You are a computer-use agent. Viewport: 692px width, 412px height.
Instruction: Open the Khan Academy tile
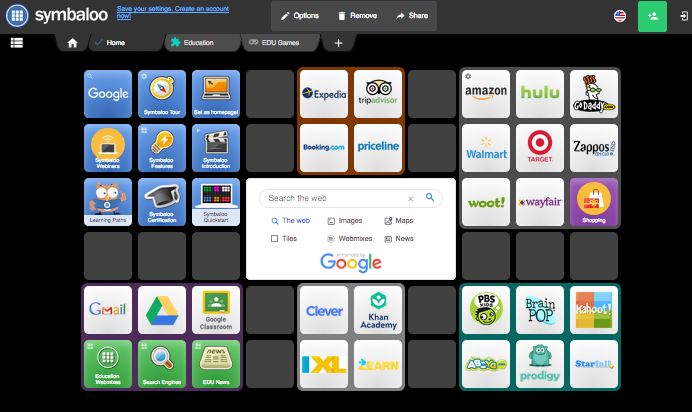(378, 310)
